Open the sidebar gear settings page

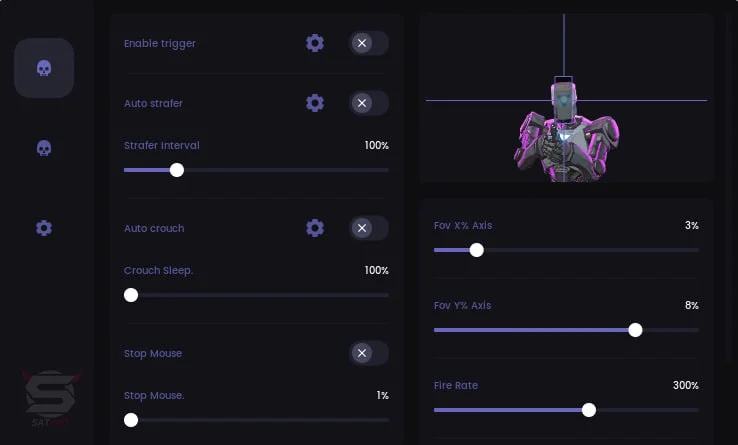pyautogui.click(x=44, y=228)
